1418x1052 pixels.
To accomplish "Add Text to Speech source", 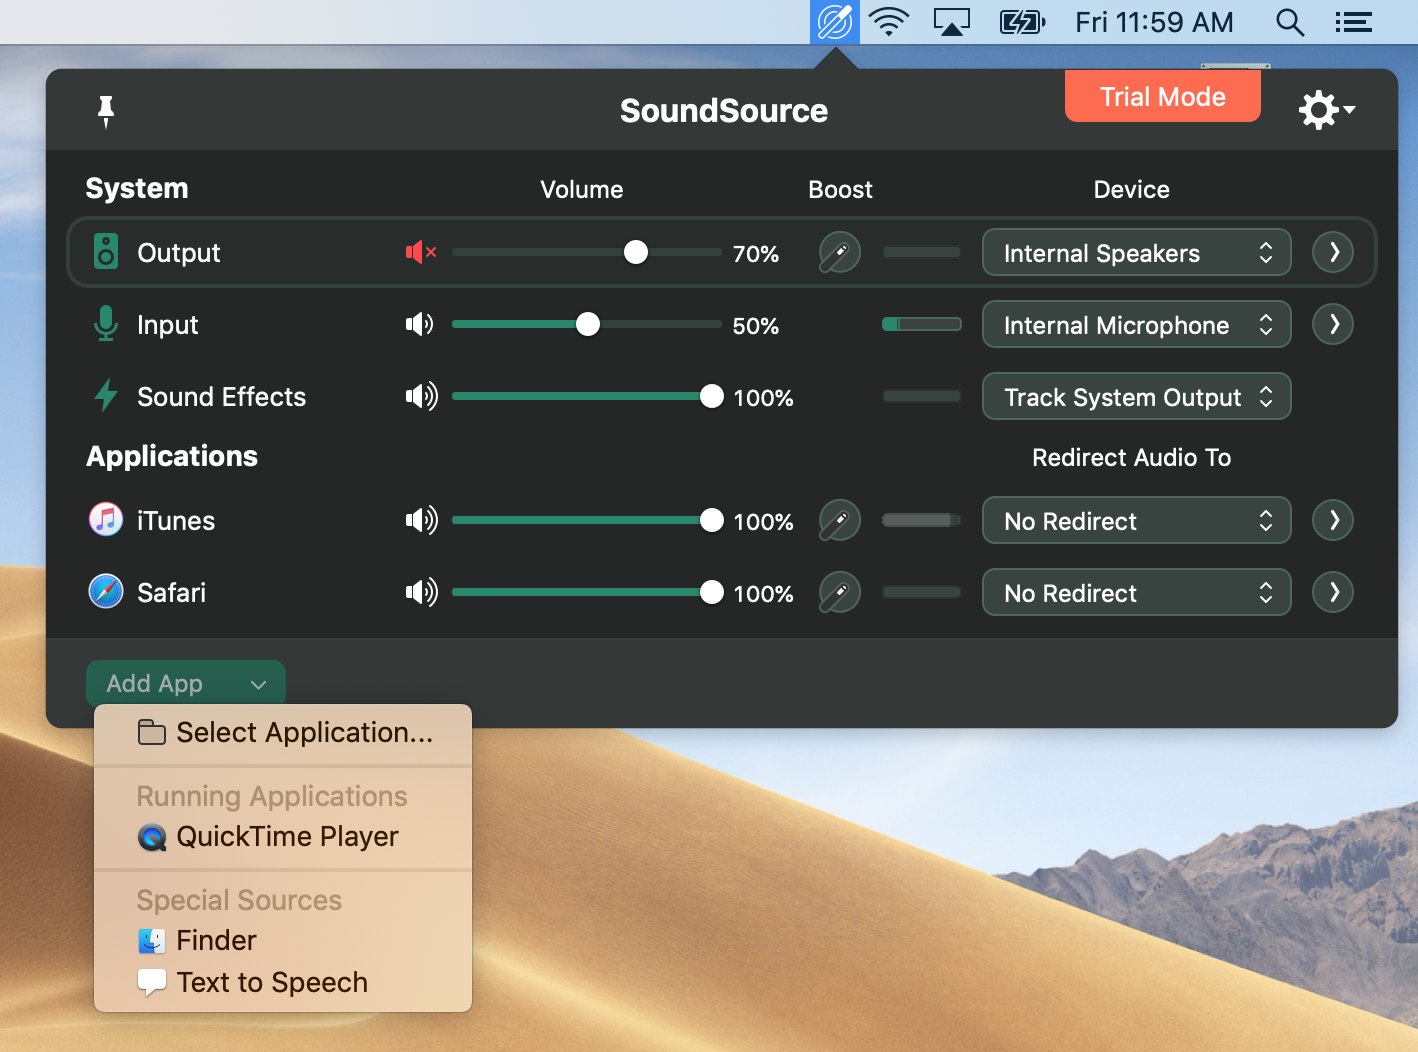I will [283, 983].
